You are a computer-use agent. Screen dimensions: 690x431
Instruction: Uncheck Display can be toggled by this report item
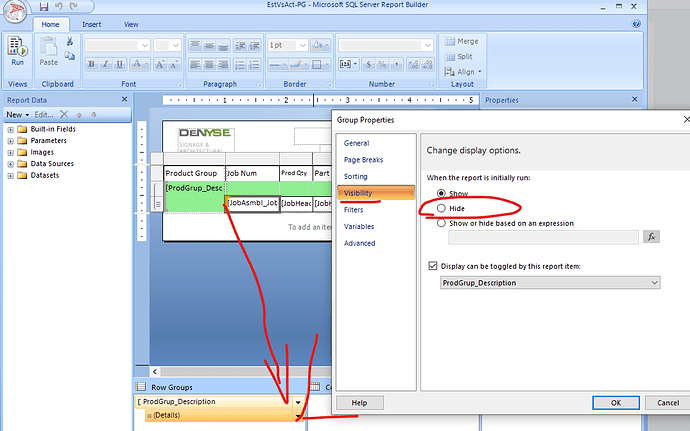point(433,266)
